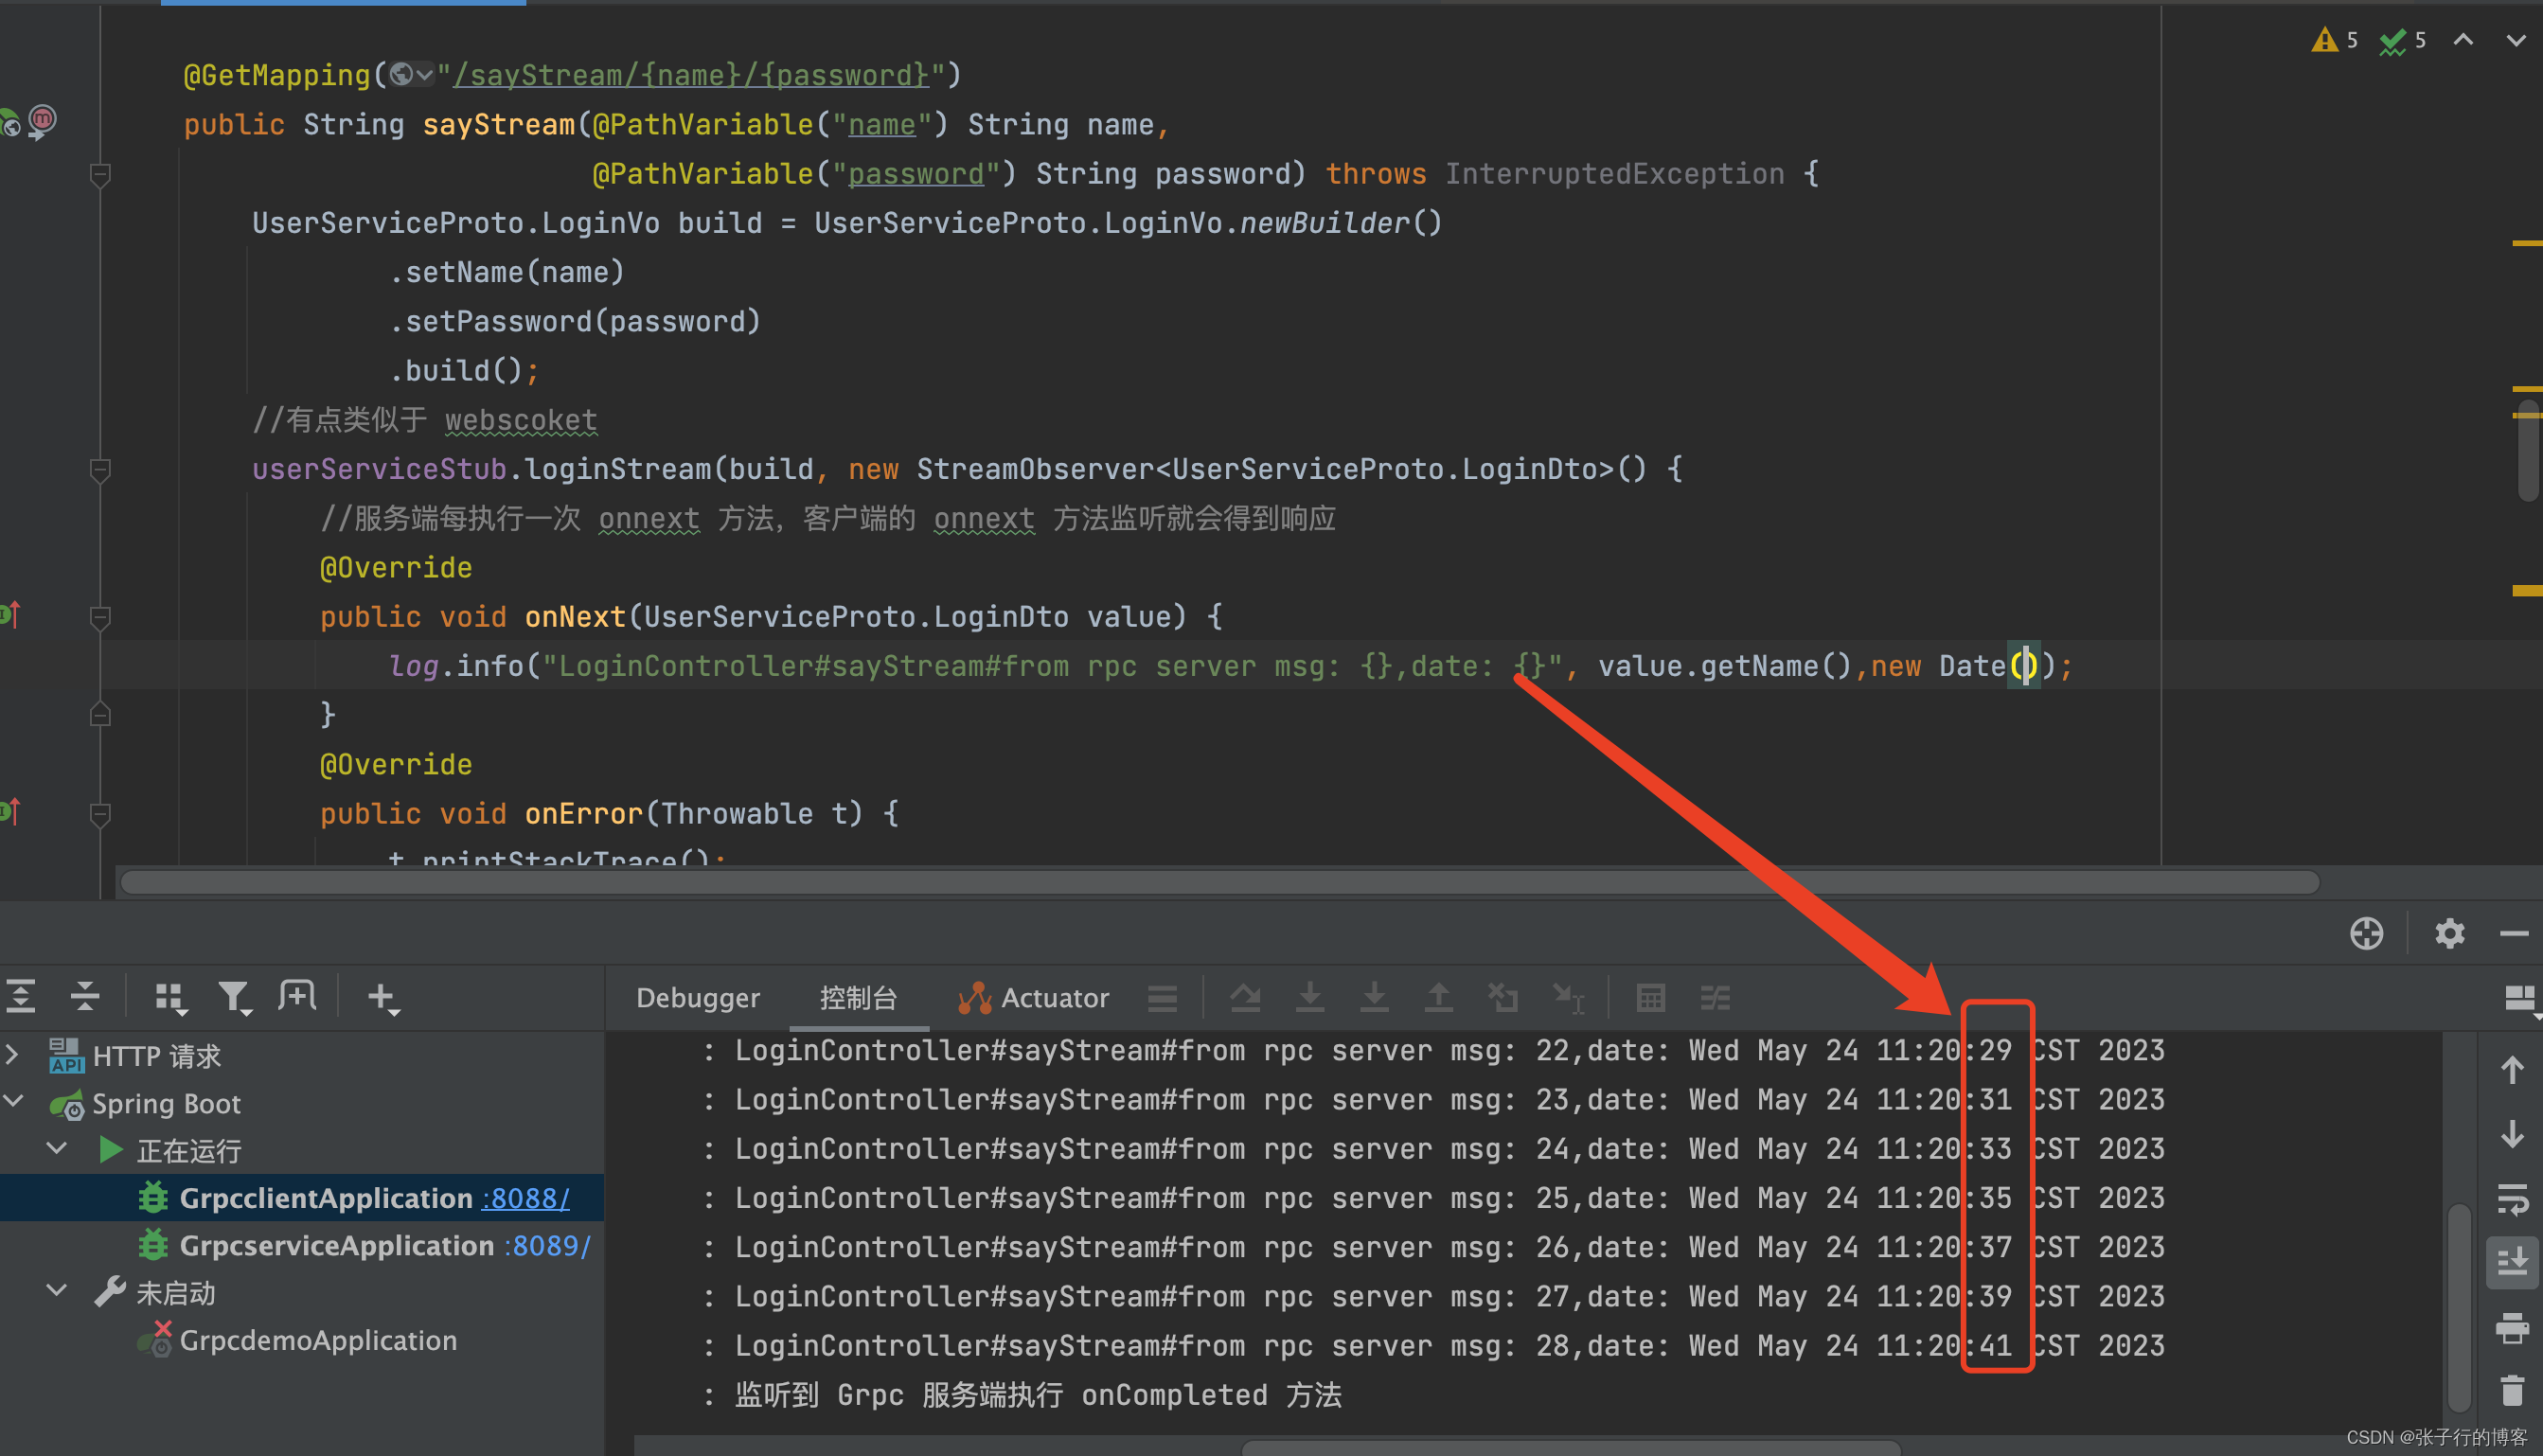Collapse the Spring Boot tree node
The height and width of the screenshot is (1456, 2543).
click(12, 1102)
